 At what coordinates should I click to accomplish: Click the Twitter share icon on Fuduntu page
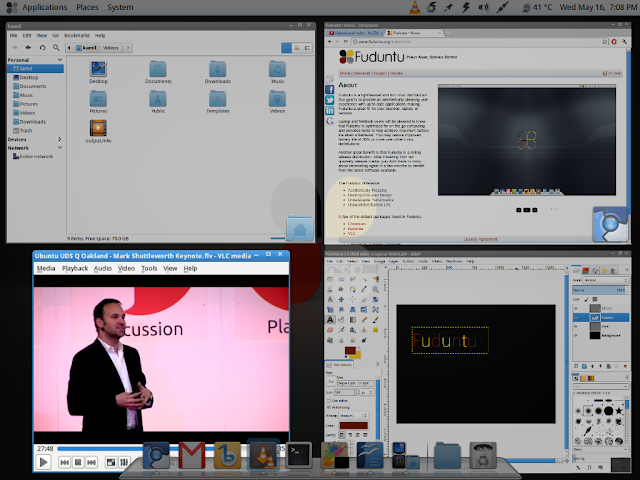click(330, 100)
